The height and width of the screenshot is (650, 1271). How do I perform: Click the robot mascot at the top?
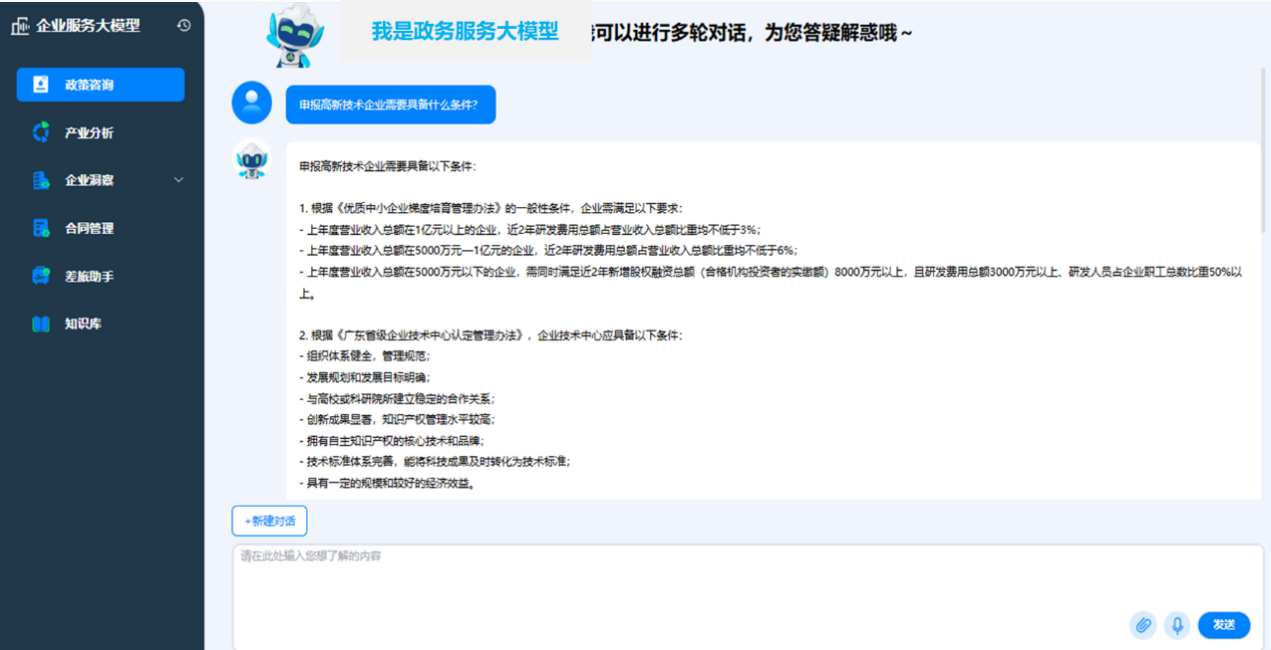(x=294, y=36)
